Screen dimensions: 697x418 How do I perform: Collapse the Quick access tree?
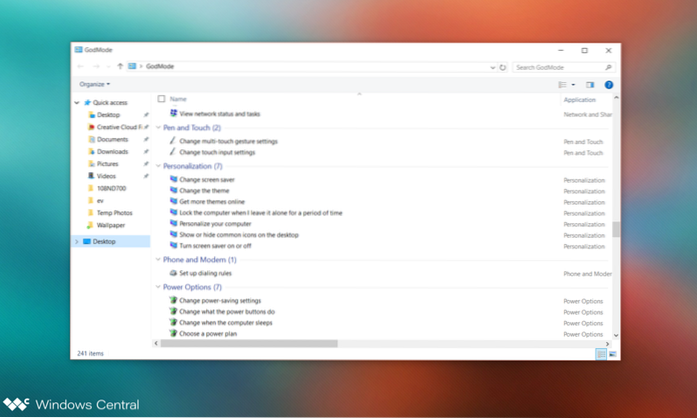tap(77, 102)
